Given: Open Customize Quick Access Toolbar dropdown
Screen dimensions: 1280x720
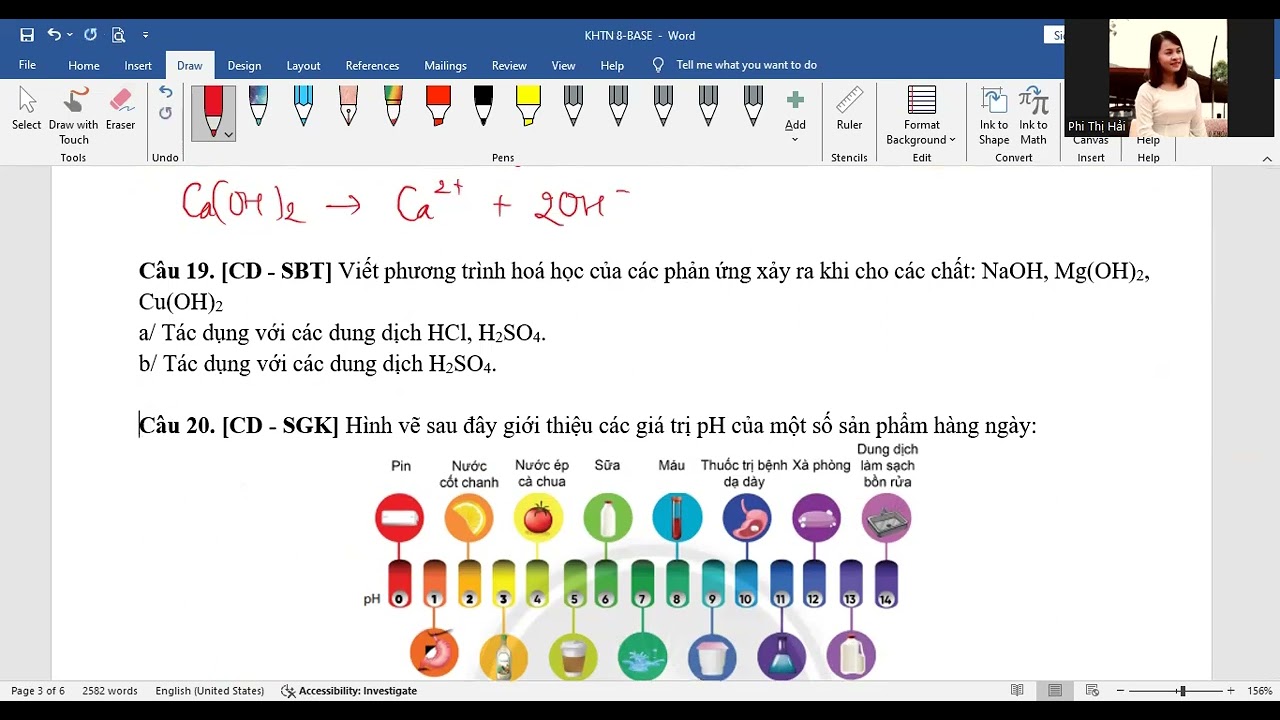Looking at the screenshot, I should (146, 35).
